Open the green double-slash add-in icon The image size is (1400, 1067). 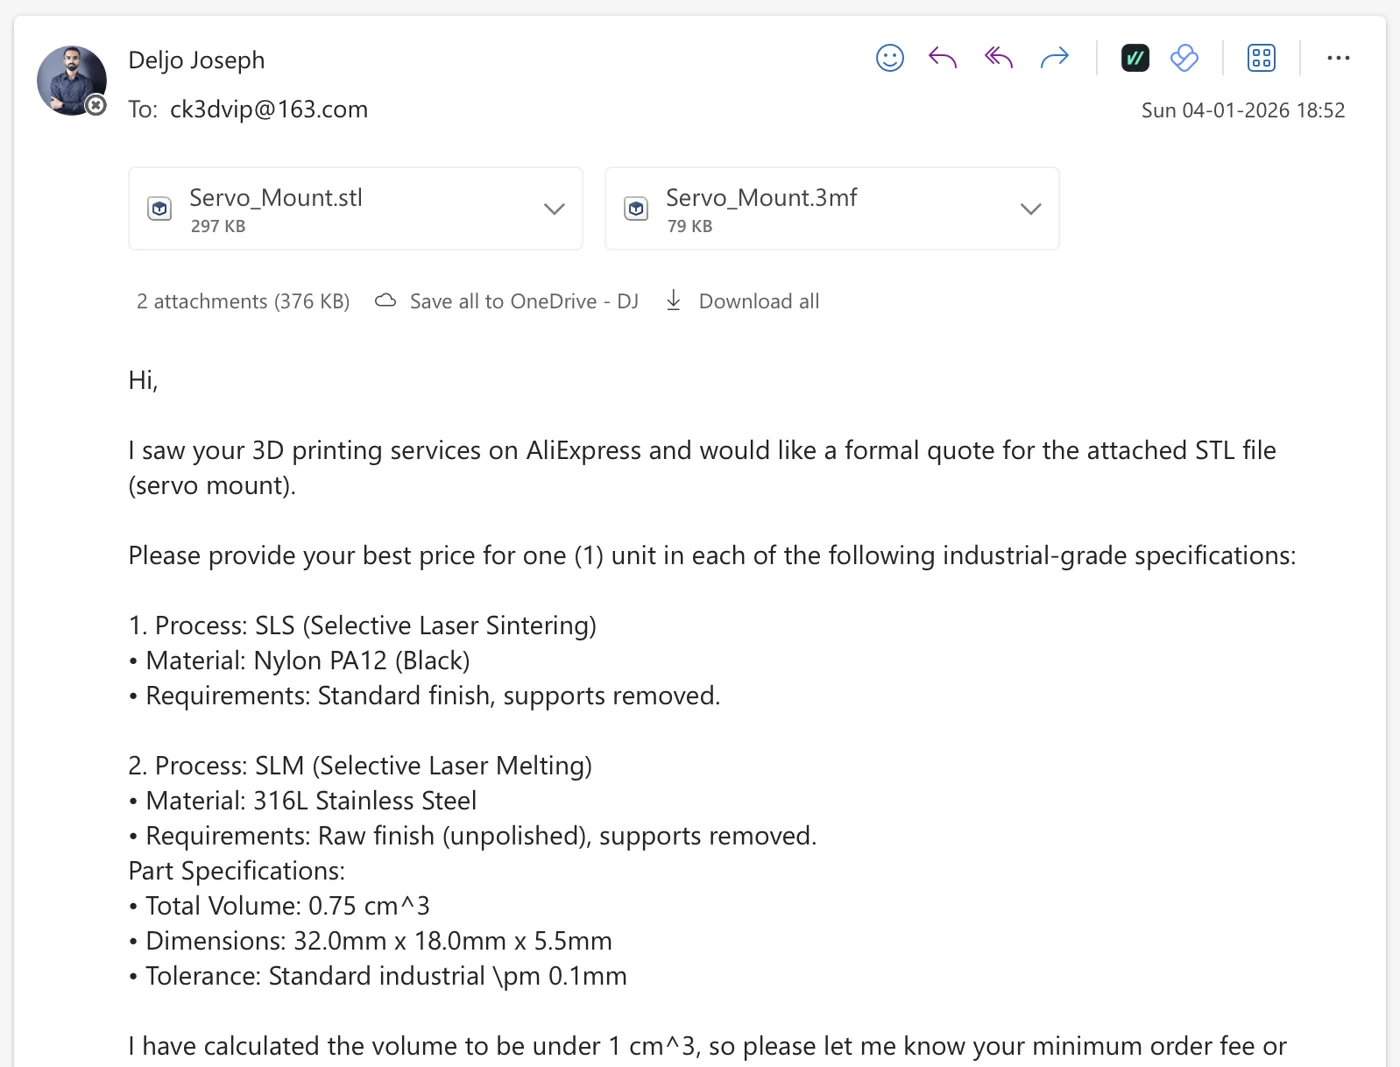pos(1134,58)
